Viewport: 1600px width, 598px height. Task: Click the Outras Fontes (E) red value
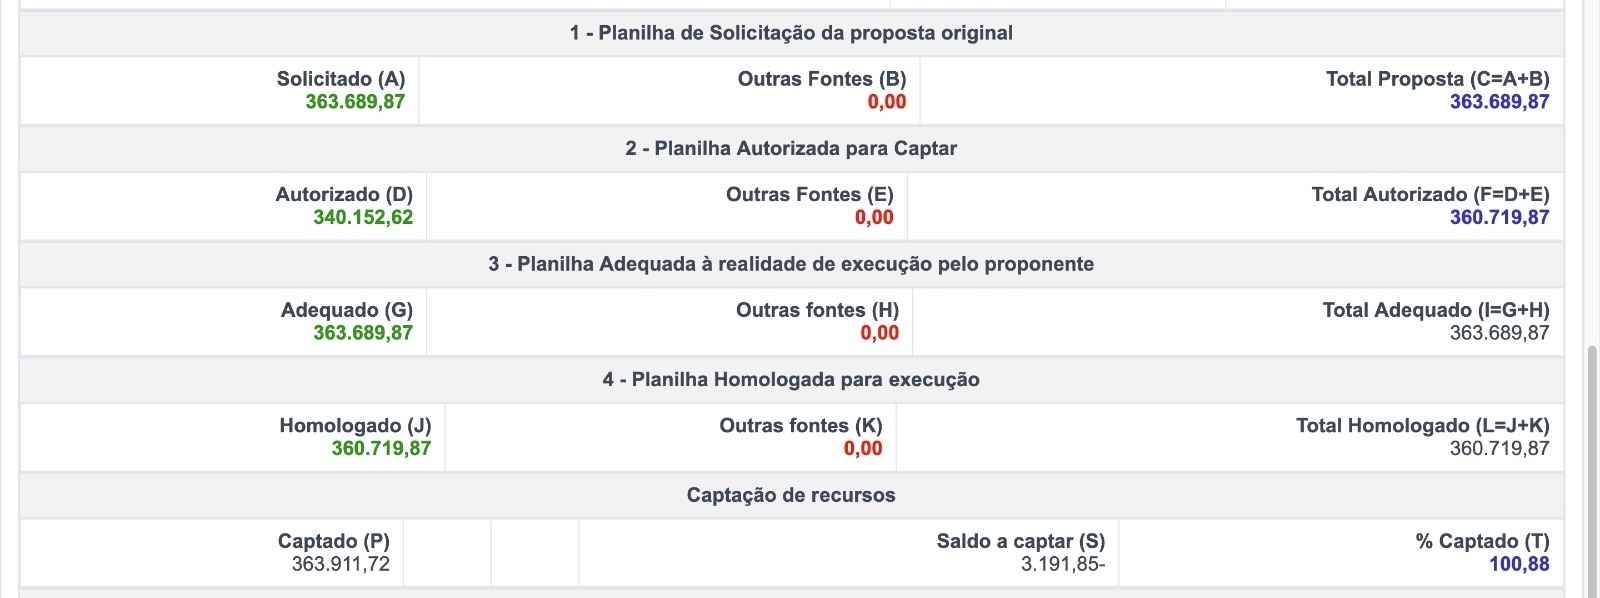click(x=874, y=218)
